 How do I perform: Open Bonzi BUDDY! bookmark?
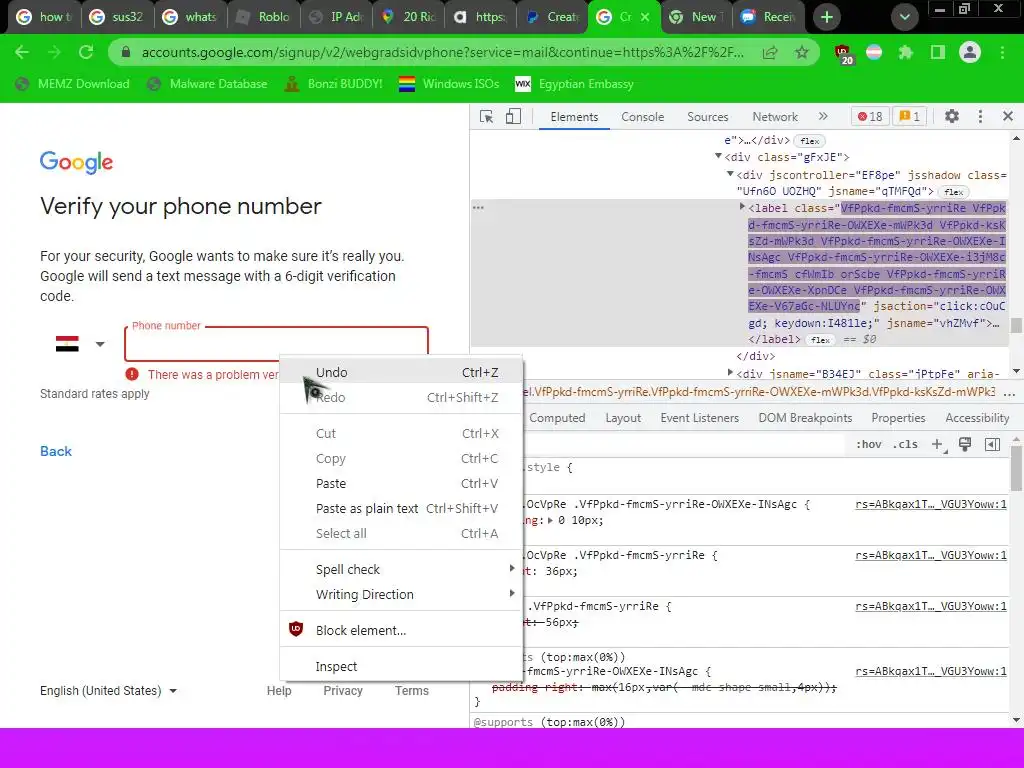(x=334, y=84)
